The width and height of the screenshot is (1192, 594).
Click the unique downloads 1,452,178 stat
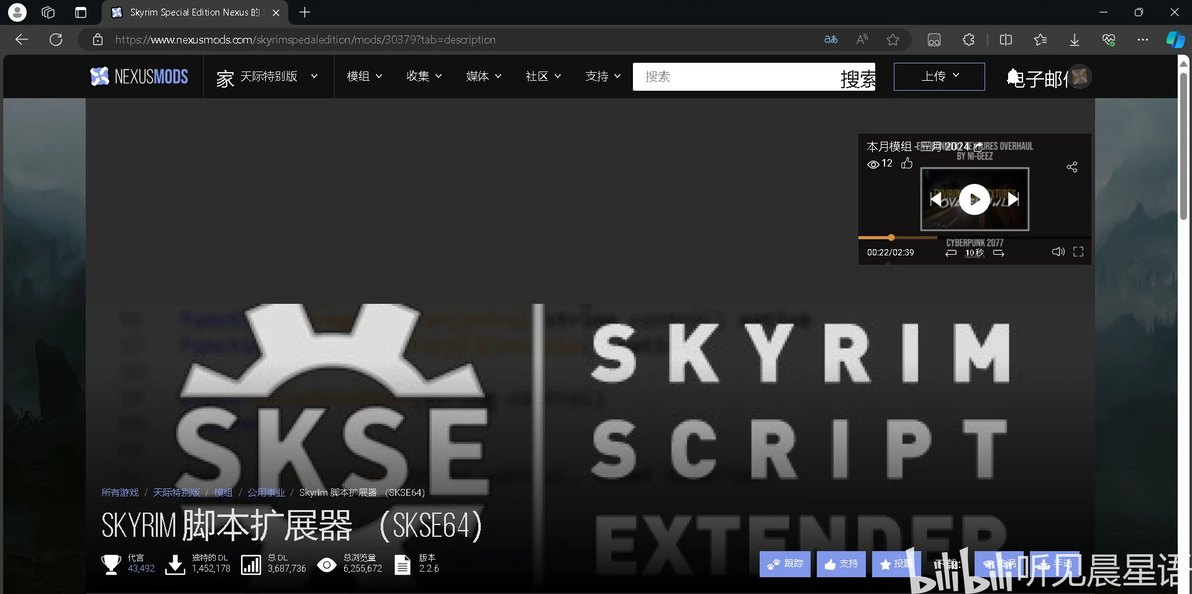pyautogui.click(x=211, y=568)
